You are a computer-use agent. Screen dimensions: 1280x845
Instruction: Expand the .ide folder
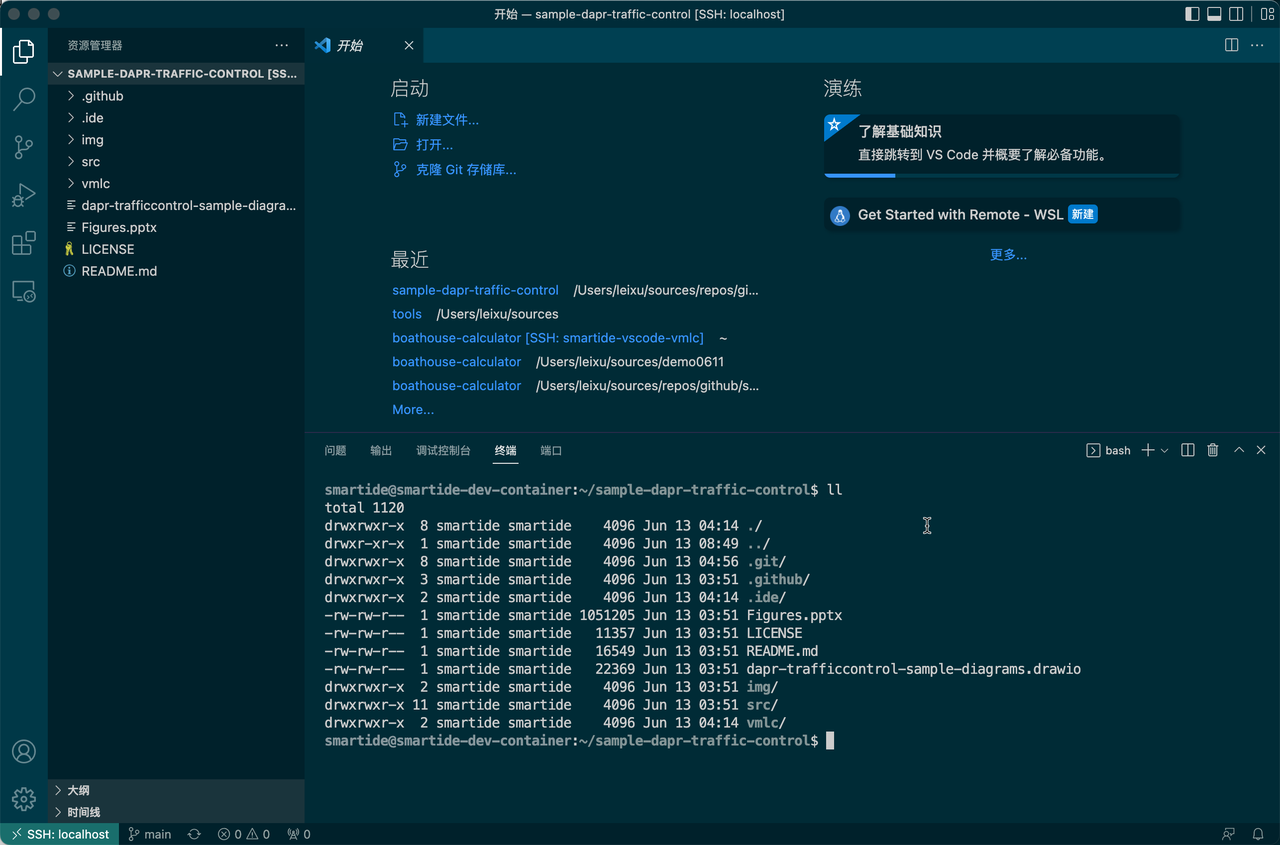point(176,118)
